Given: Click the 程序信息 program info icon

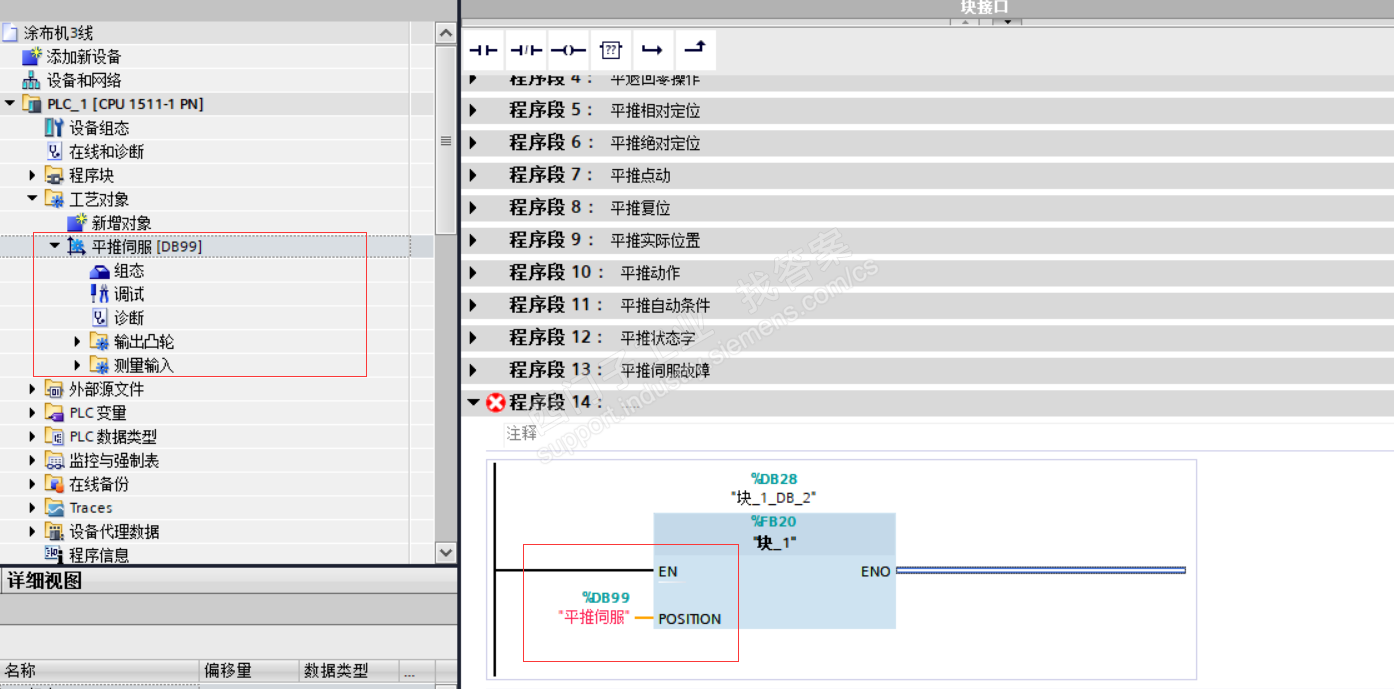Looking at the screenshot, I should (54, 555).
